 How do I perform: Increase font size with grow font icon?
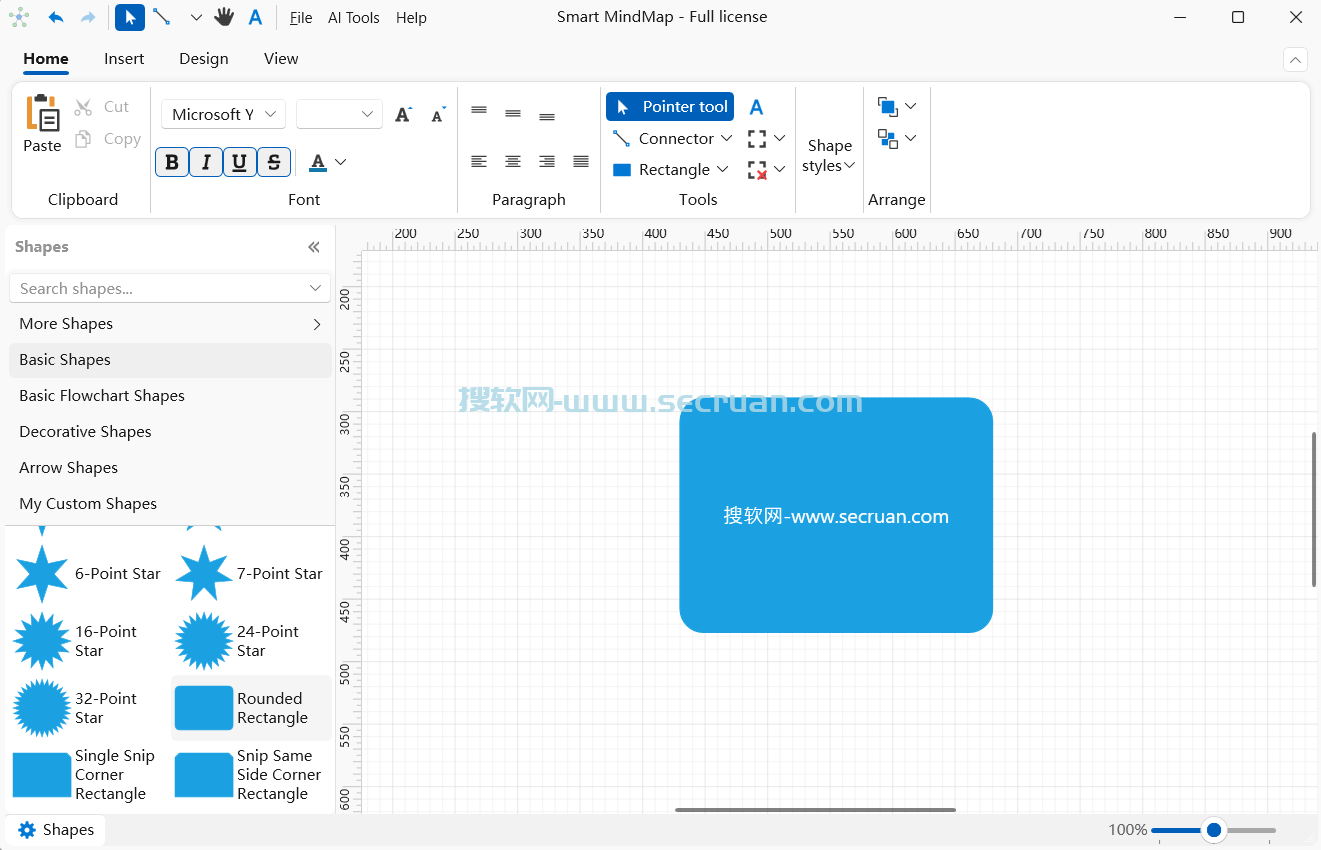click(403, 114)
